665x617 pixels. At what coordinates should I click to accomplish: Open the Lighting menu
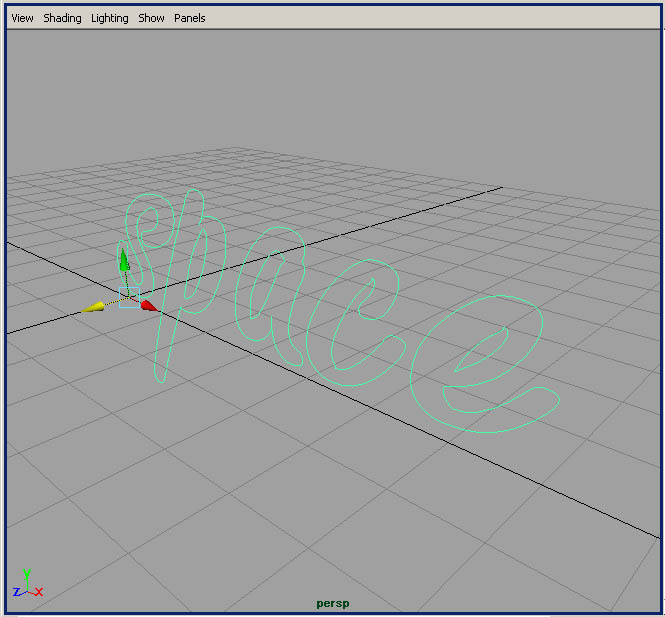click(109, 18)
